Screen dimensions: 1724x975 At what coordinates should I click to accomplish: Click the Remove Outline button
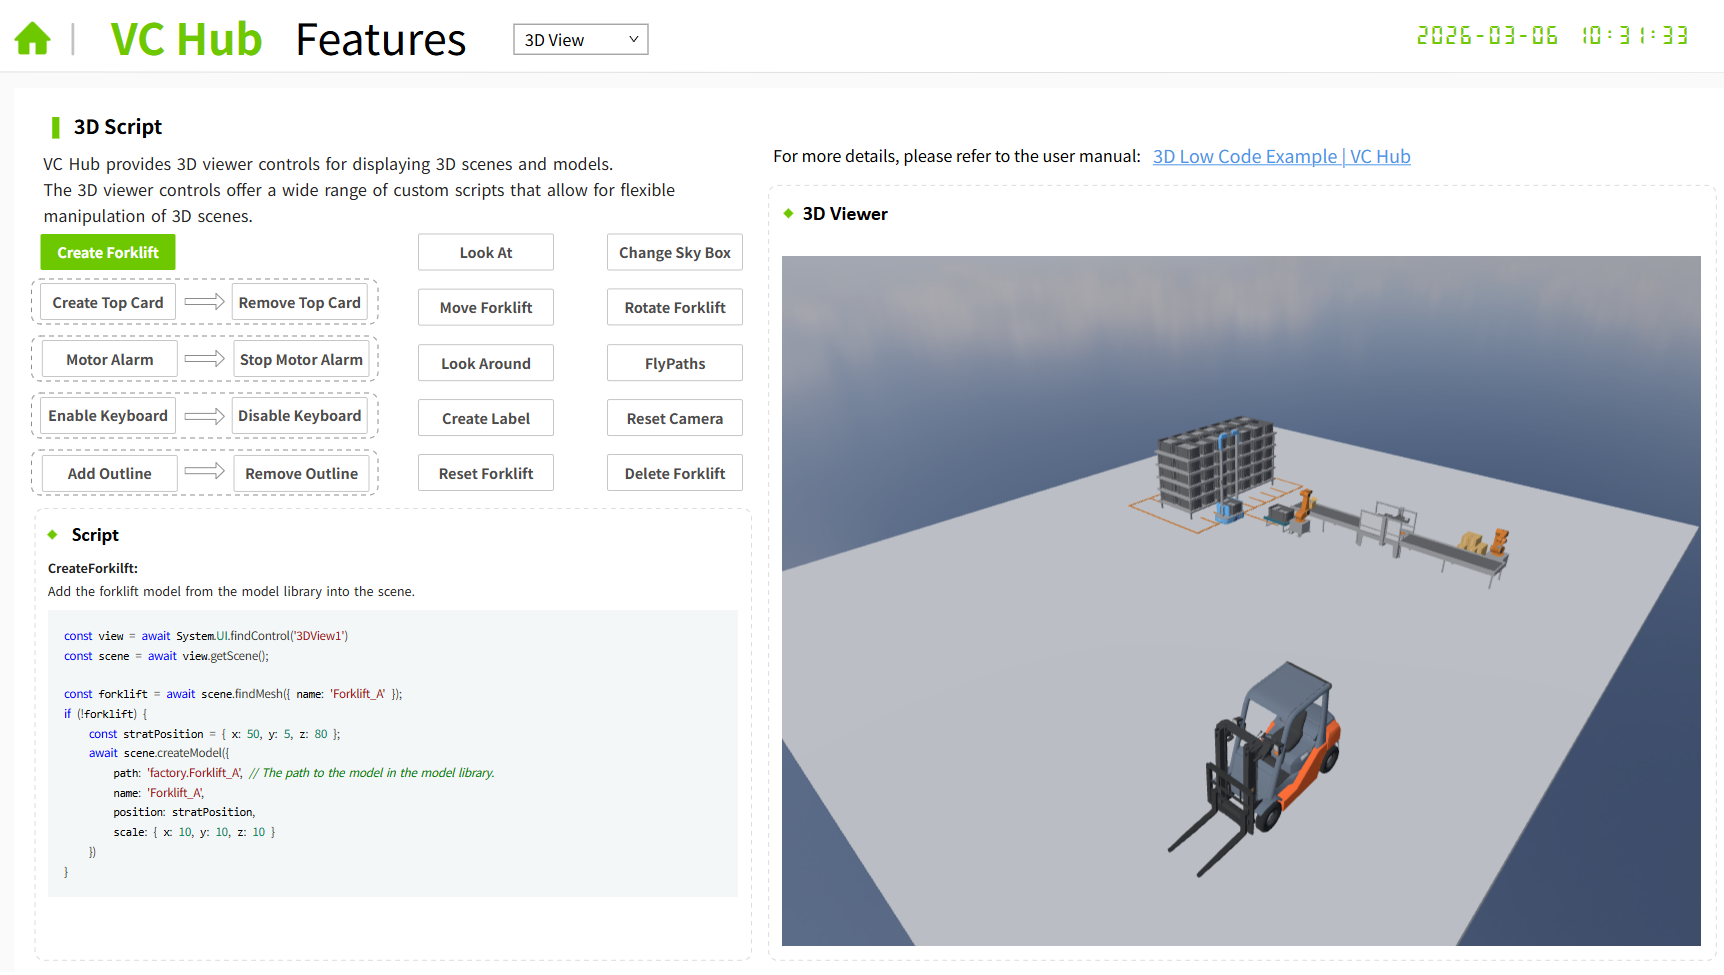301,474
